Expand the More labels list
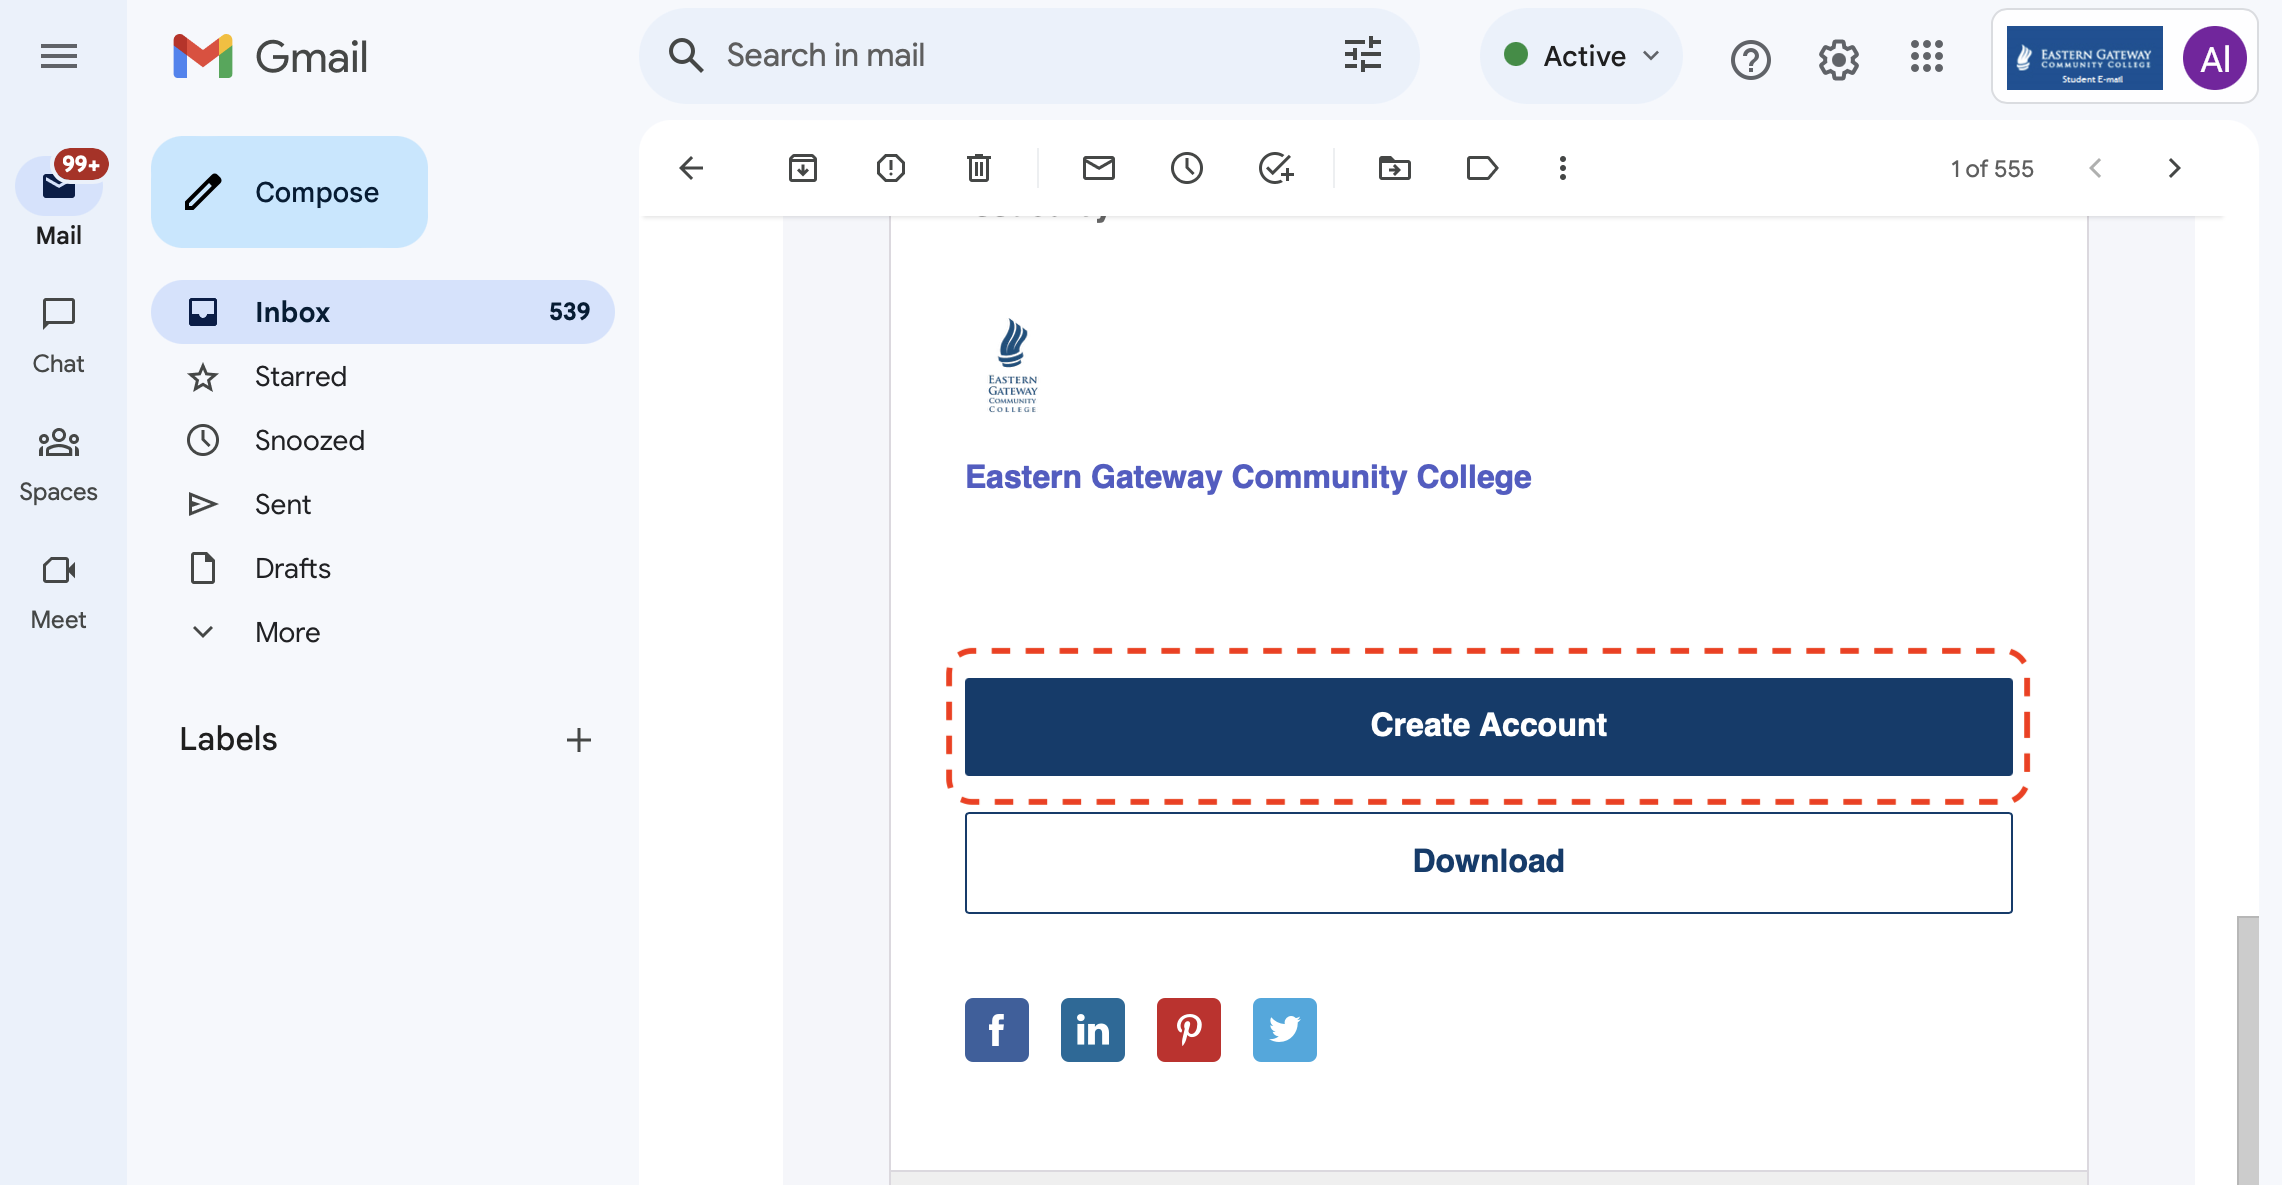This screenshot has height=1185, width=2282. coord(287,632)
